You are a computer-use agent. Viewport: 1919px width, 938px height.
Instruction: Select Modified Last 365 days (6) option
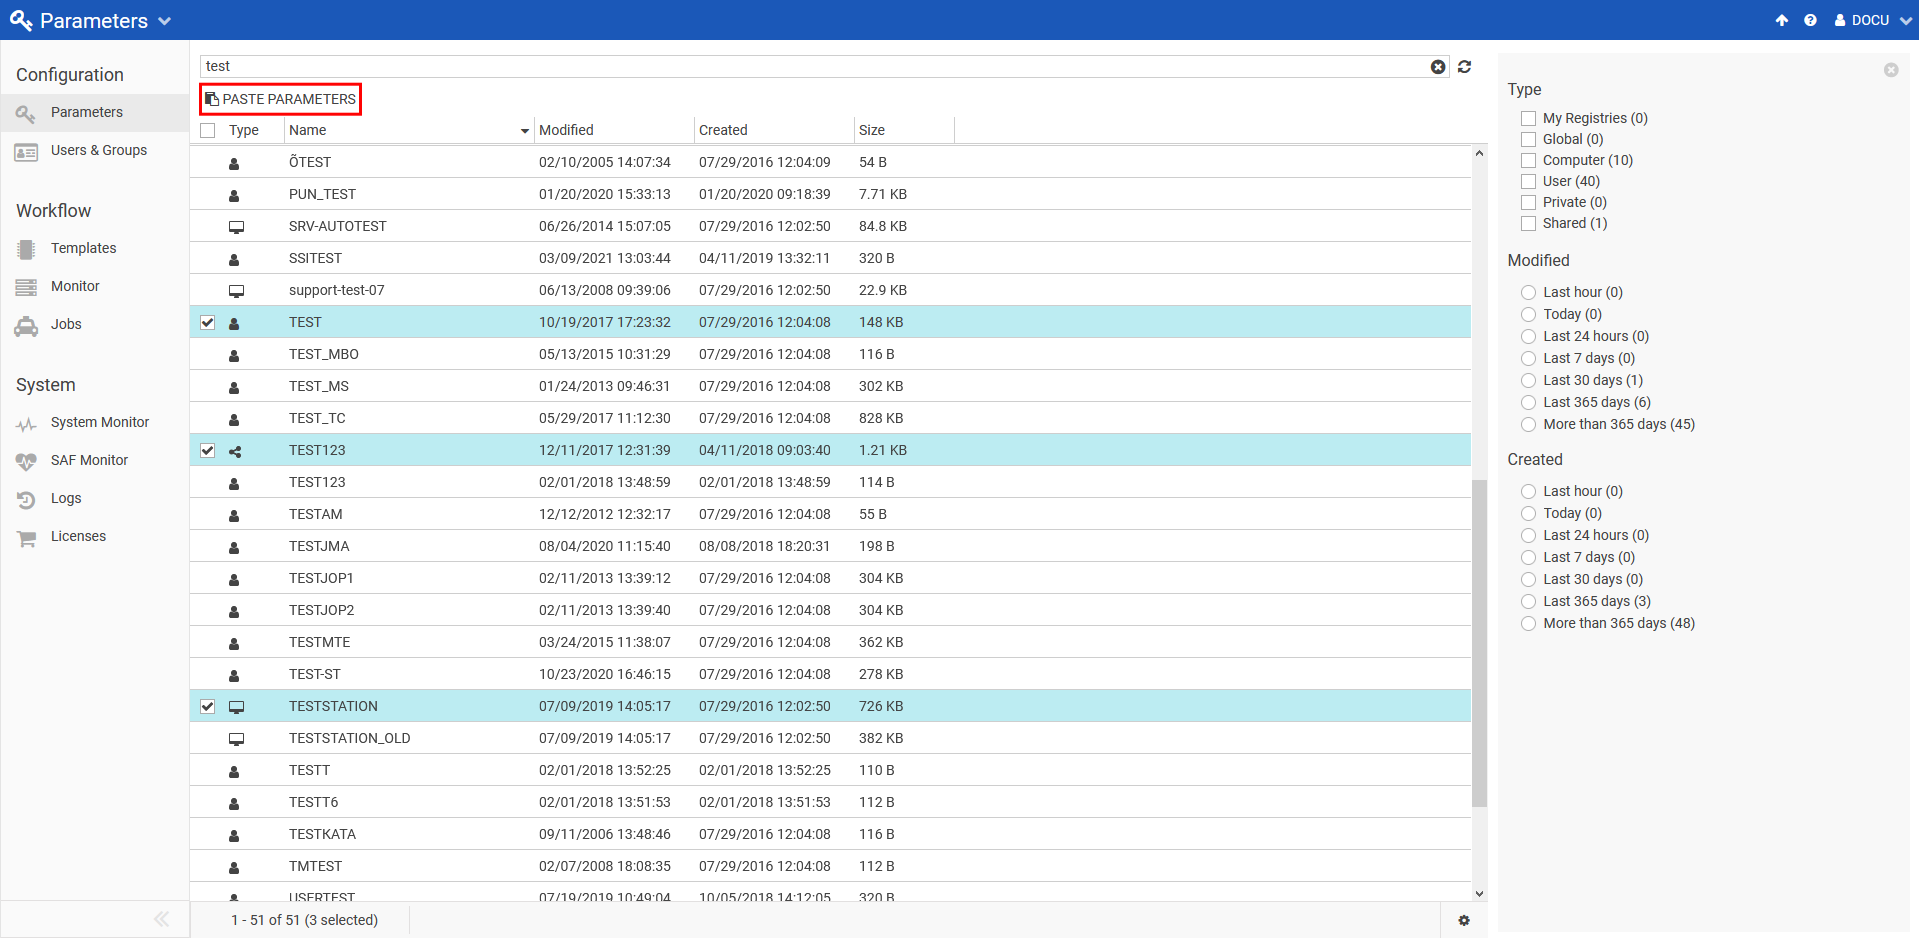click(1528, 402)
